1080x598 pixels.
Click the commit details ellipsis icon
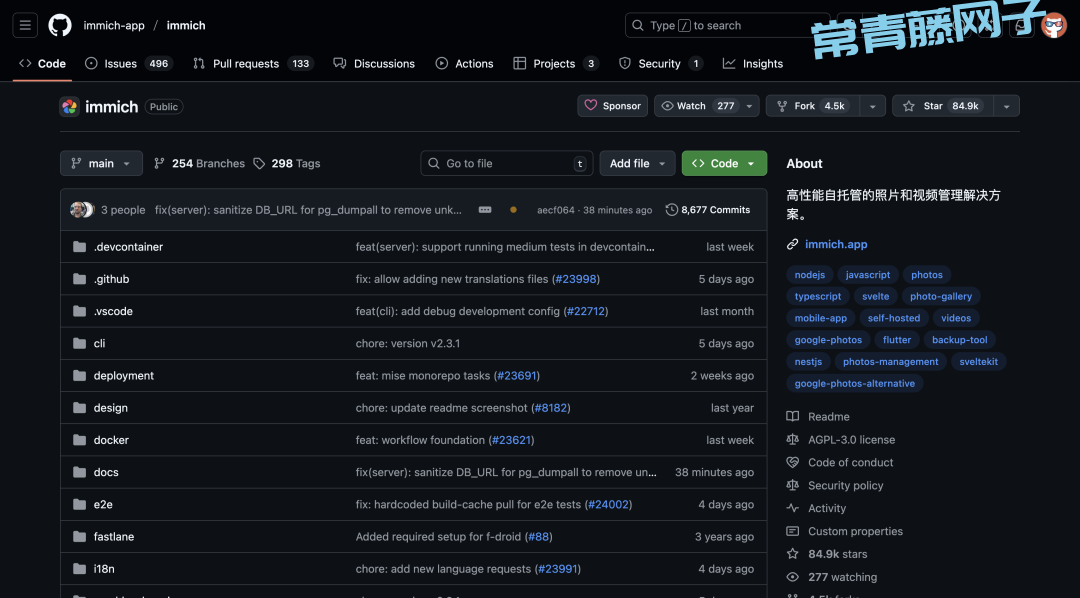[485, 210]
